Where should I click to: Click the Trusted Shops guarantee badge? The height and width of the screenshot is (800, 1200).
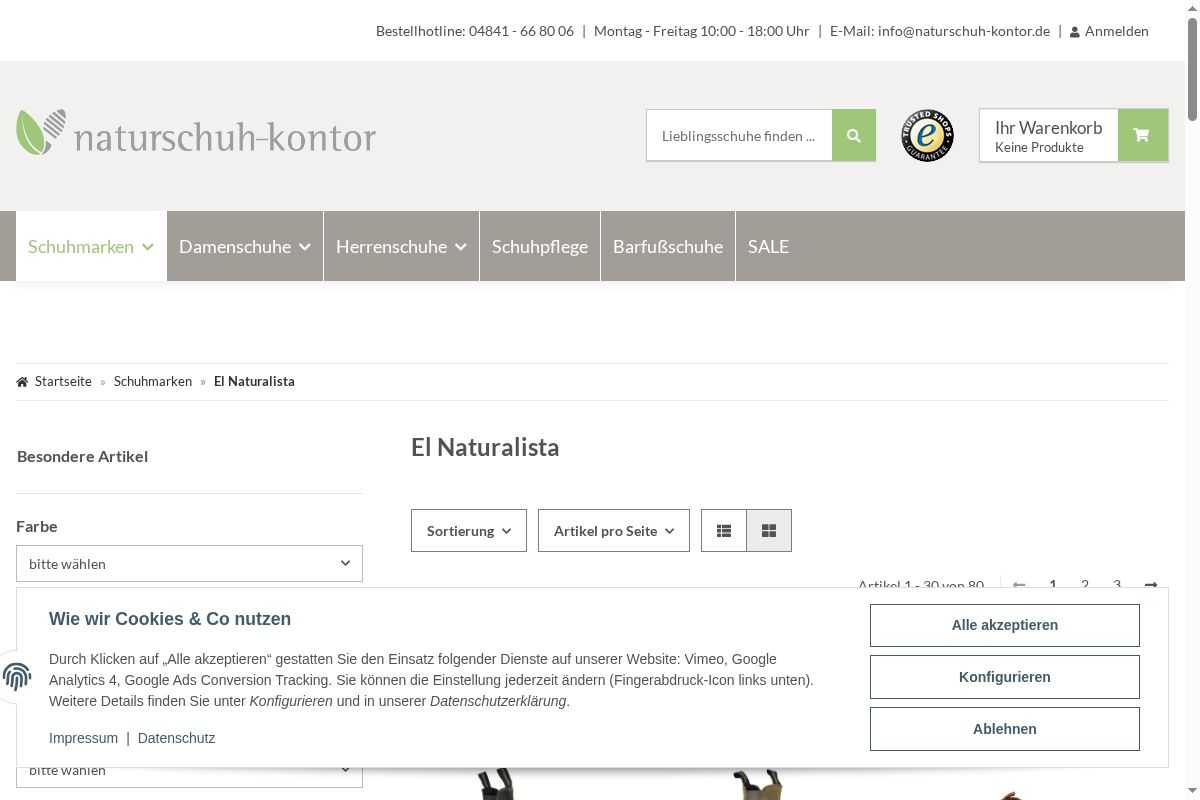pos(927,135)
